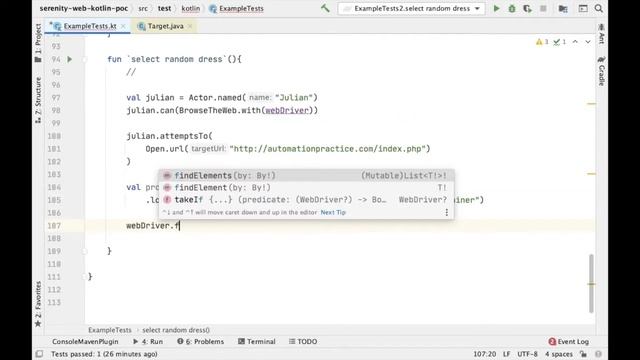Select findElements(by: By!) completion suggestion
Screen dimensions: 640x360
(x=306, y=176)
